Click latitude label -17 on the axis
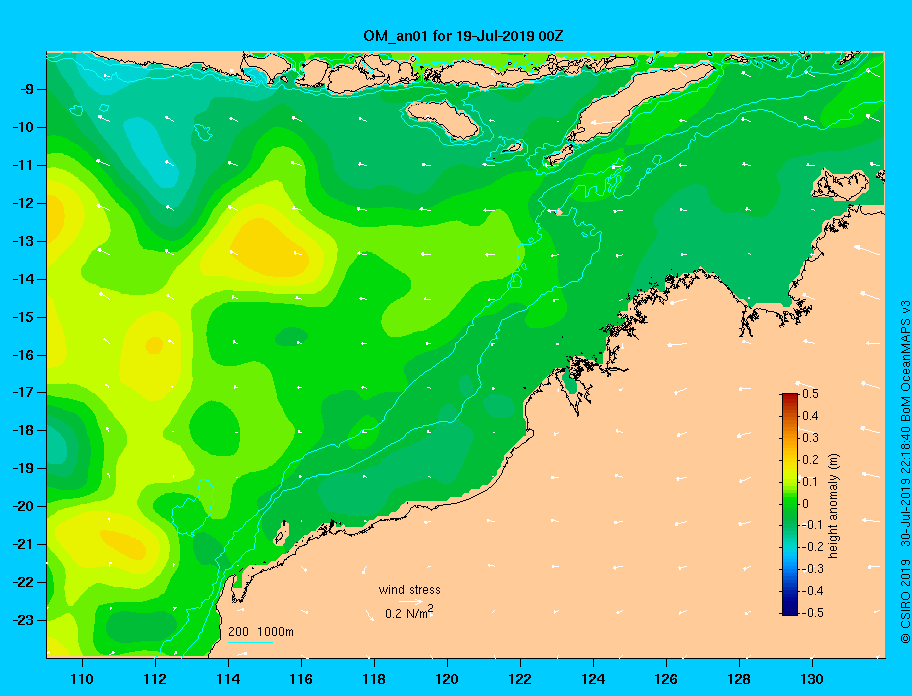The image size is (912, 696). coord(23,392)
